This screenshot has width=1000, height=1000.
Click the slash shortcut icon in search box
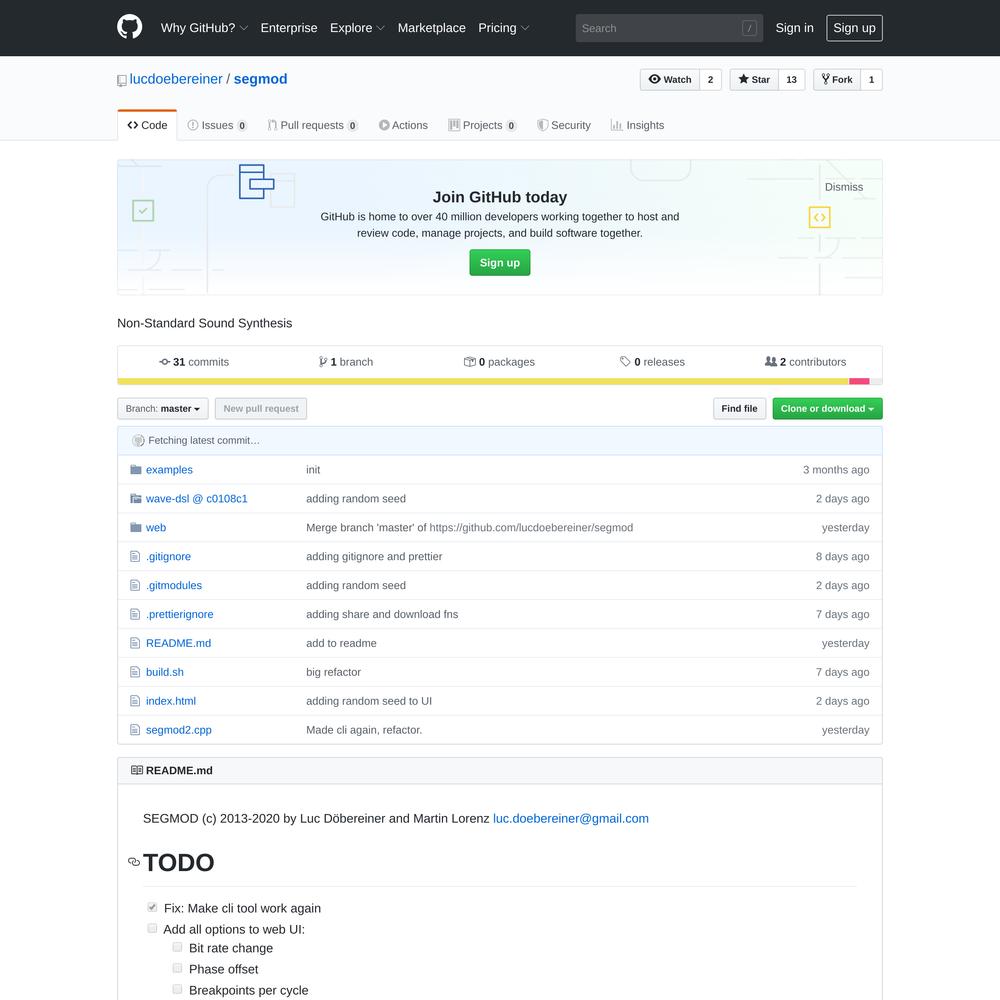749,28
